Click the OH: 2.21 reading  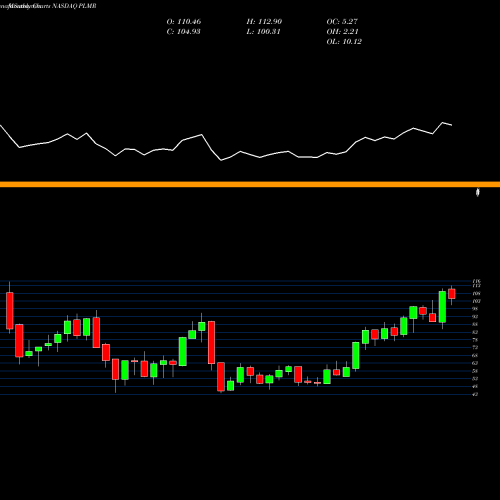tap(342, 32)
